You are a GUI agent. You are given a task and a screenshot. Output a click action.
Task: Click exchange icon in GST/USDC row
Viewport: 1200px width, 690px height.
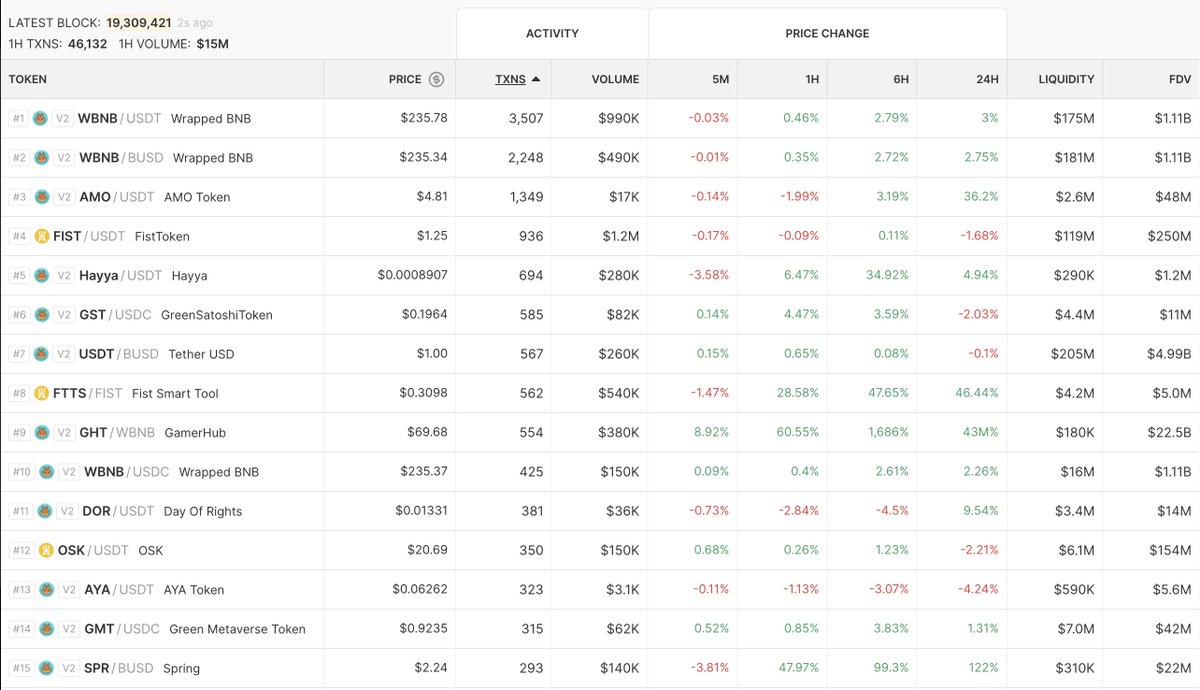point(41,314)
